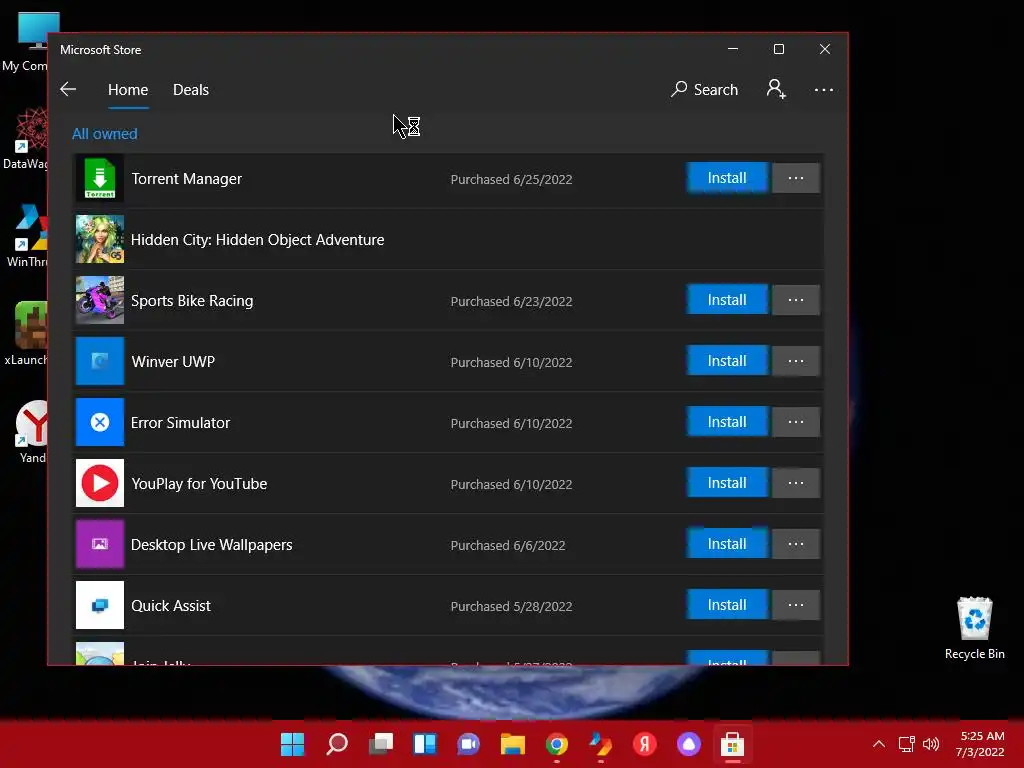This screenshot has height=768, width=1024.
Task: Install Quick Assist
Action: click(727, 605)
